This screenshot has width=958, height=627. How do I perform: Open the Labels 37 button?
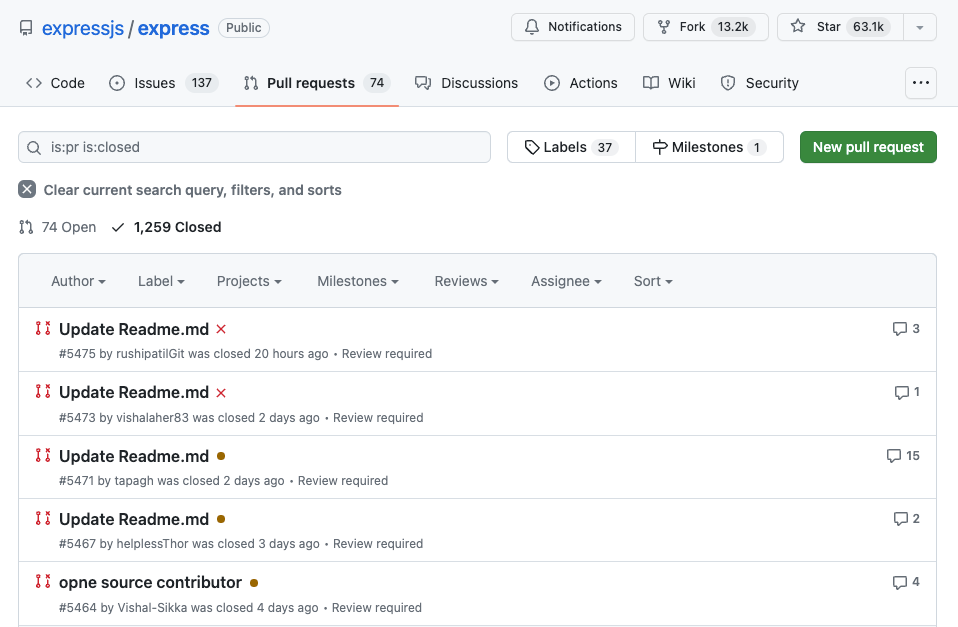[571, 147]
